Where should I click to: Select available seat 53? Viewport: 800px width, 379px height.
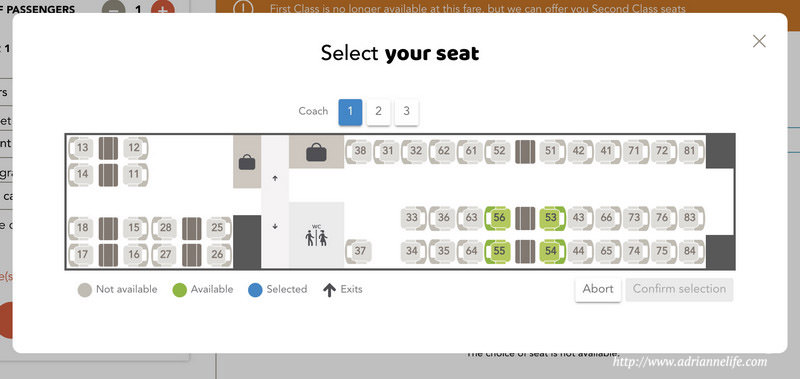click(x=552, y=218)
